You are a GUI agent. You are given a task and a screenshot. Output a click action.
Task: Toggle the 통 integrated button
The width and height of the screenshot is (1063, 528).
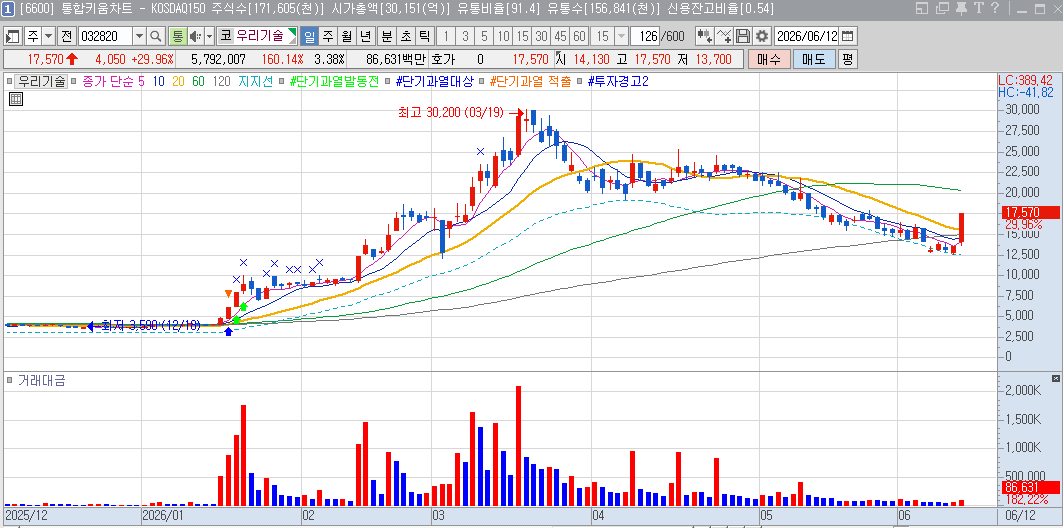coord(178,36)
